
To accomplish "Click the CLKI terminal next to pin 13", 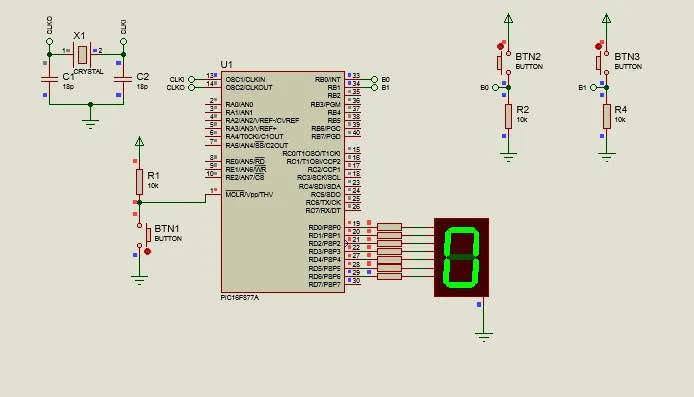I will pos(191,79).
